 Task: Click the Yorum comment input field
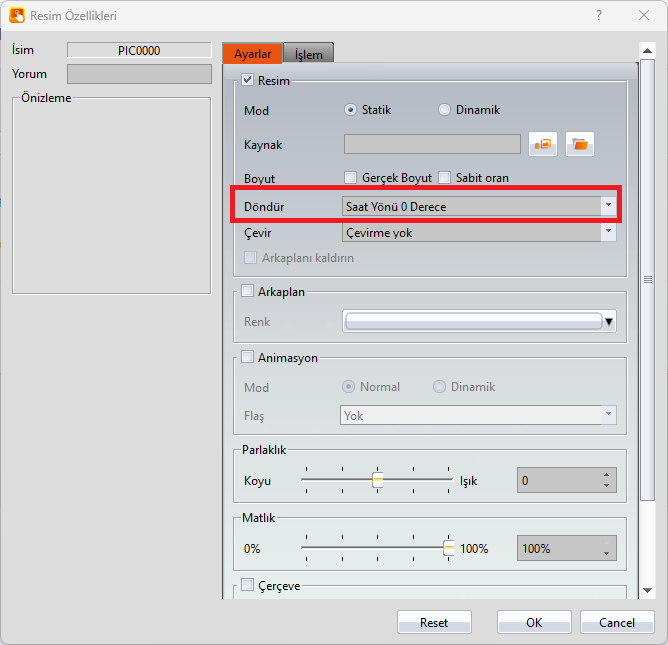[139, 74]
